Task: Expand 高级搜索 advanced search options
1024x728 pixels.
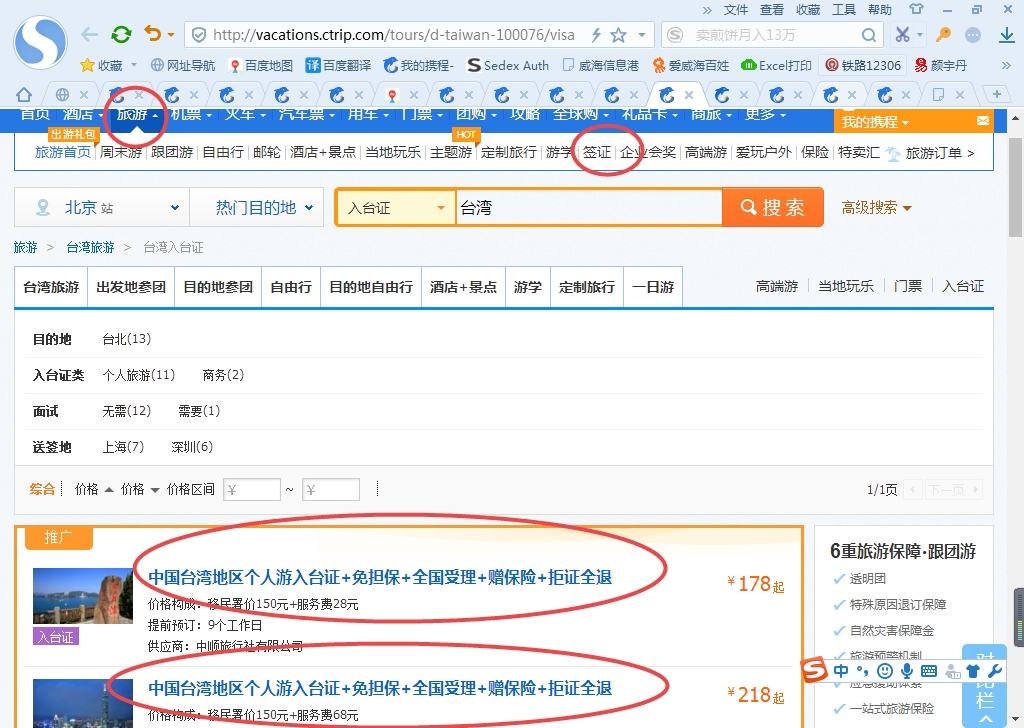Action: [x=876, y=208]
